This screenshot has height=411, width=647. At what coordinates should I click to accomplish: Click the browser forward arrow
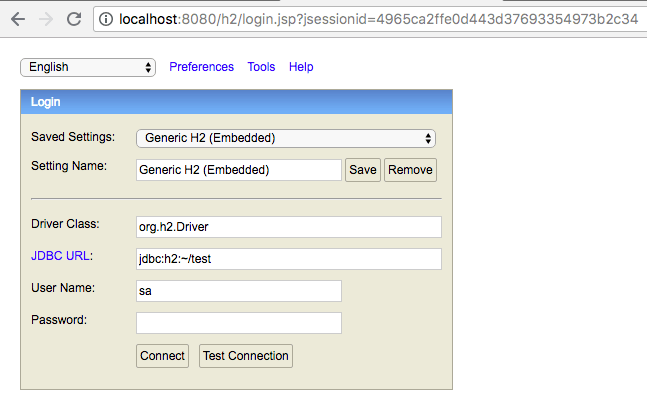pos(46,19)
